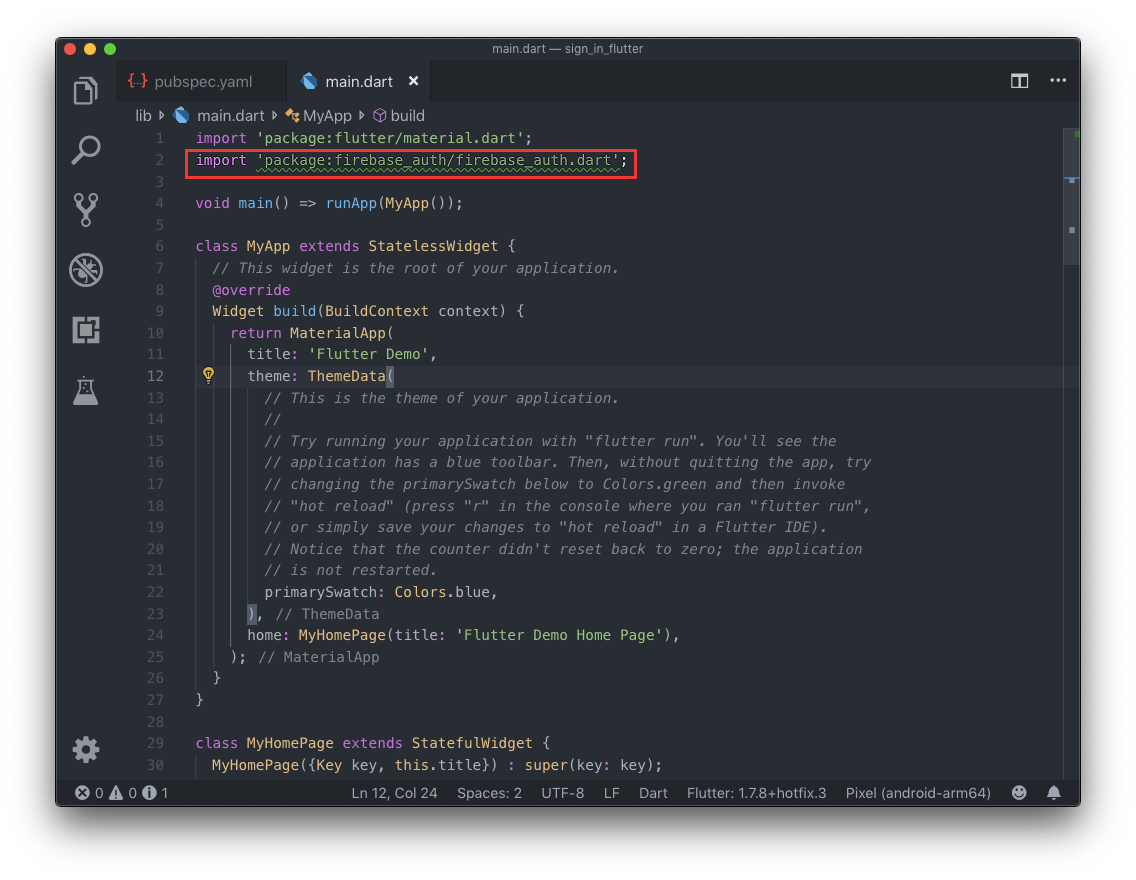
Task: Click build in the breadcrumb
Action: click(407, 116)
